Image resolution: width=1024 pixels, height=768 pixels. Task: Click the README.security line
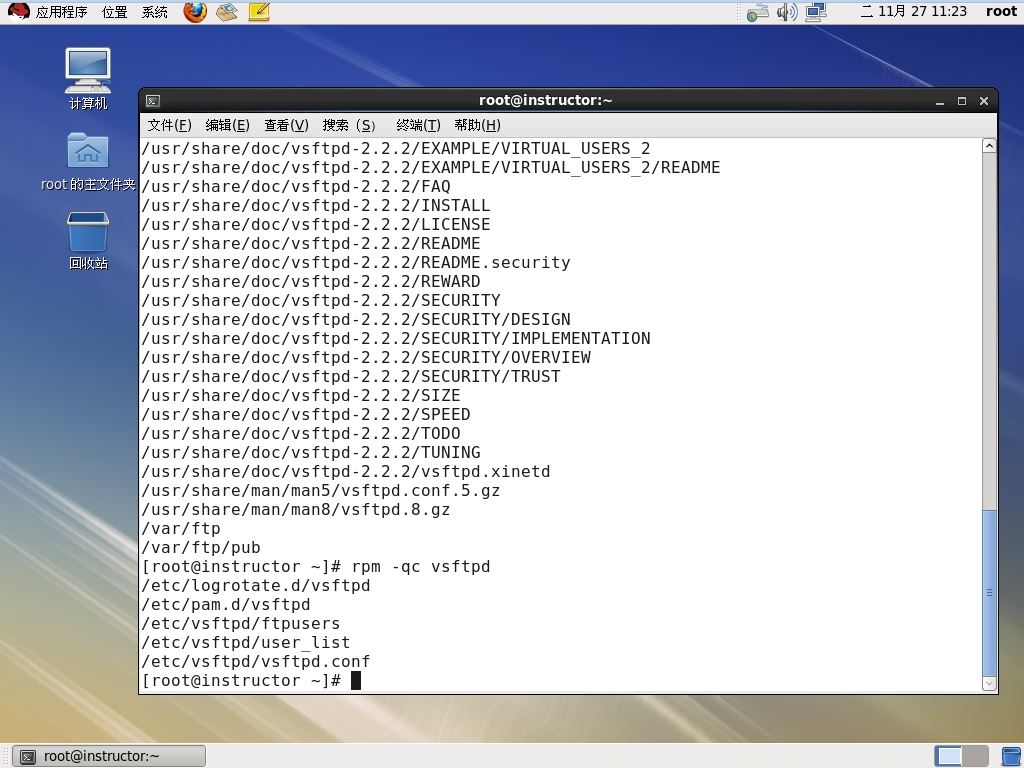pos(356,263)
